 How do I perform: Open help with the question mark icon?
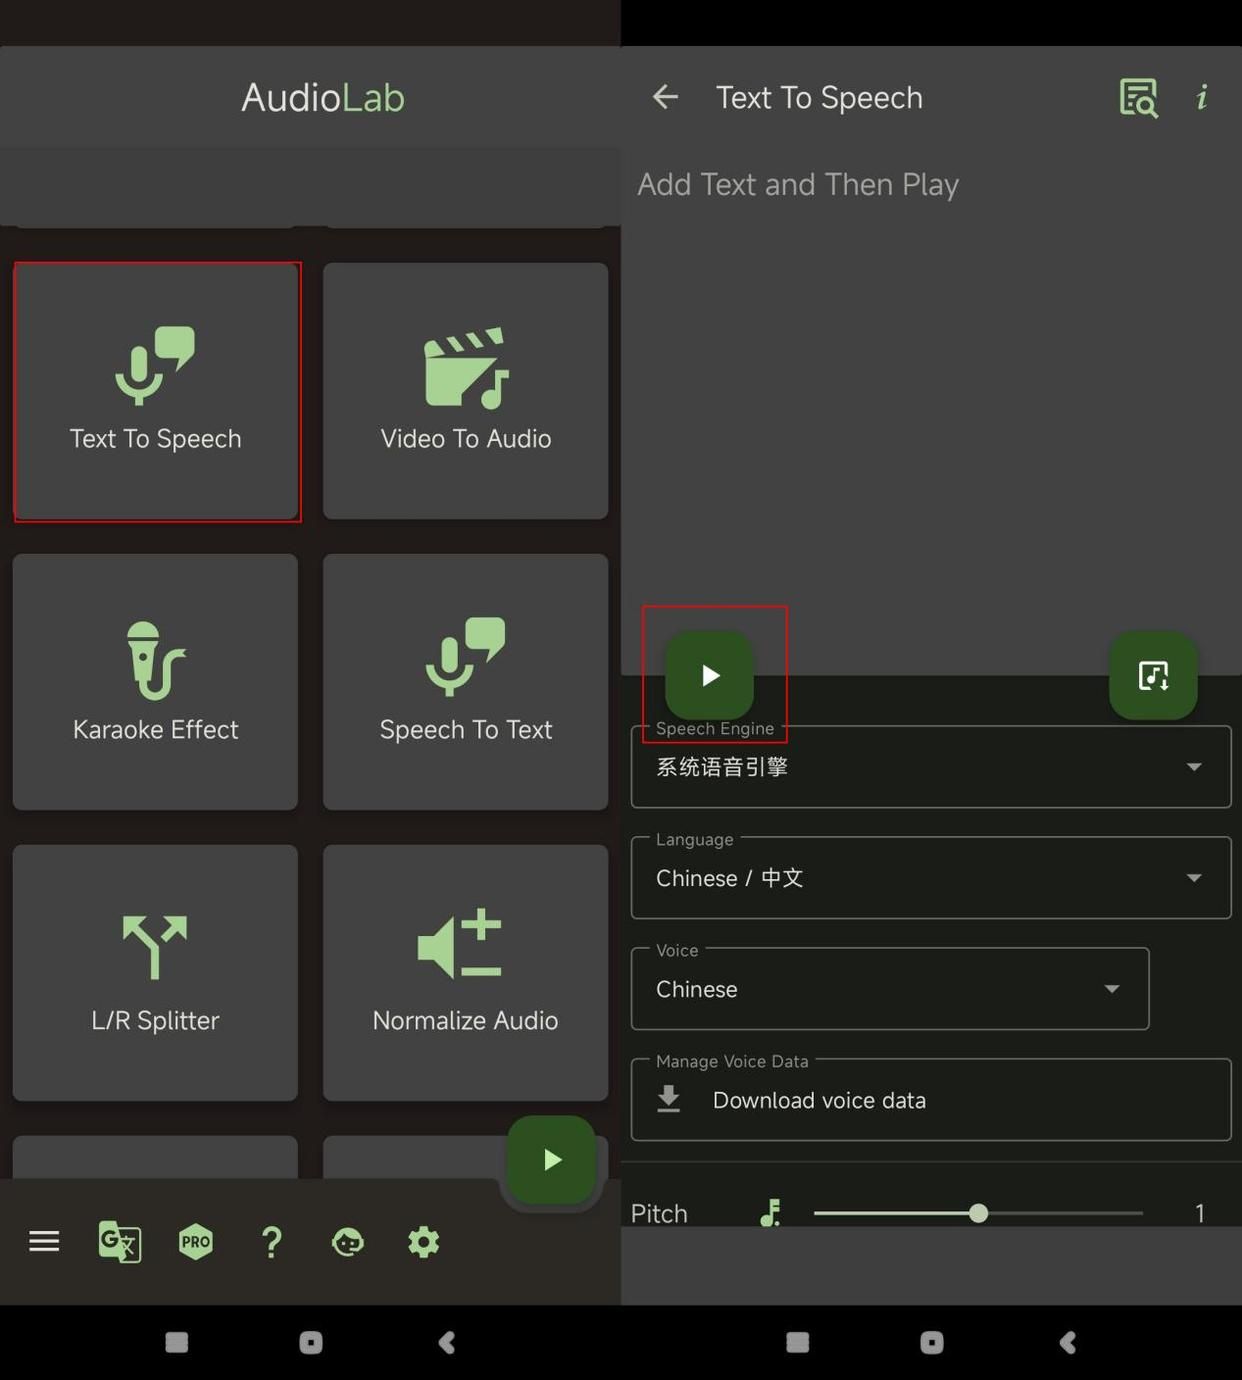(x=271, y=1242)
